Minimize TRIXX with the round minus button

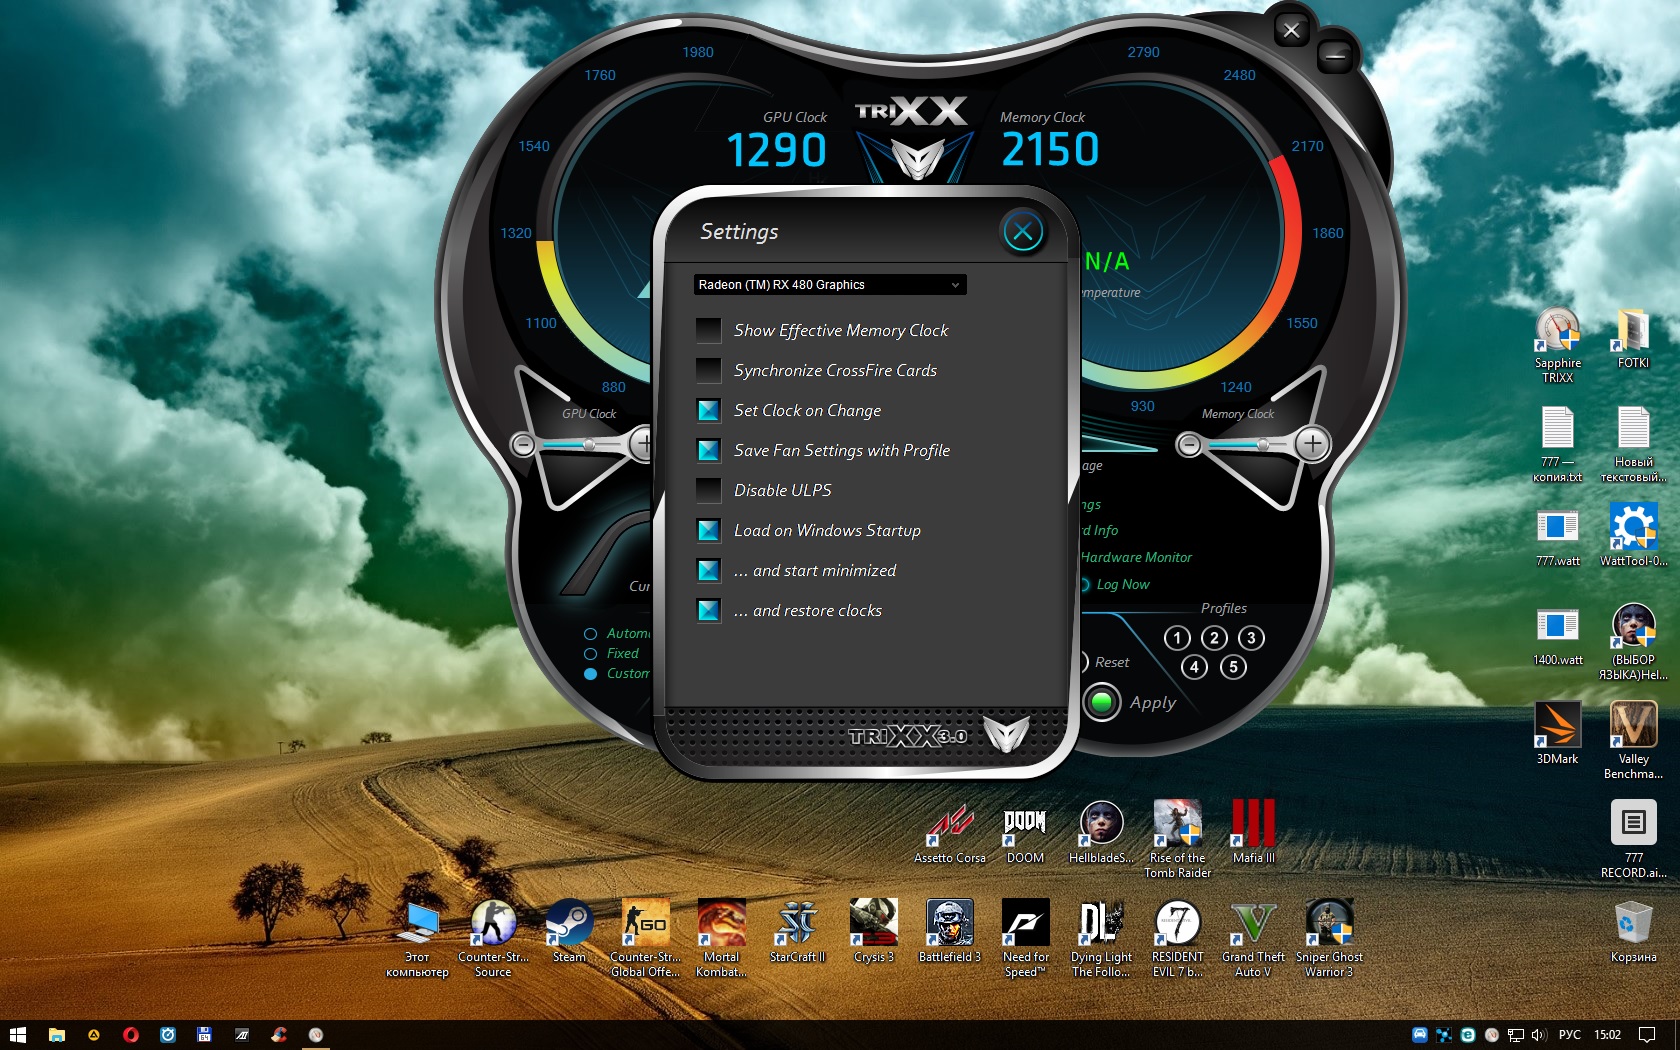coord(1334,57)
